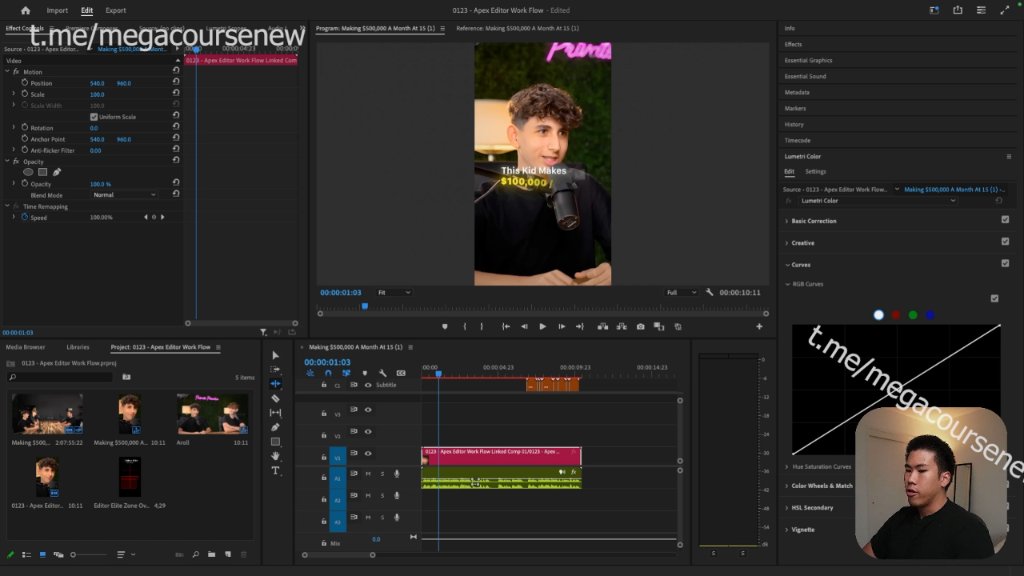
Task: Select the Pen tool in toolbar
Action: (x=276, y=427)
